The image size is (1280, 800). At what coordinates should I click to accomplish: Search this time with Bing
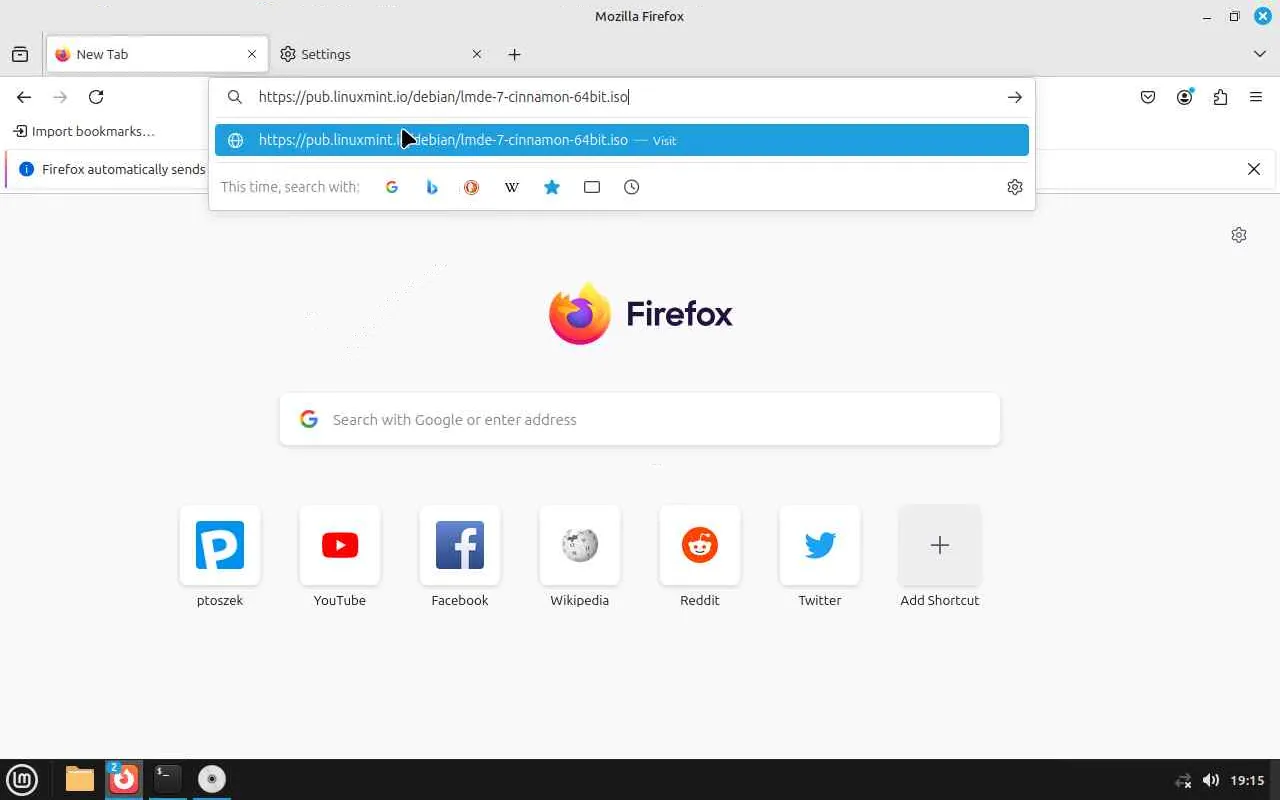(432, 187)
